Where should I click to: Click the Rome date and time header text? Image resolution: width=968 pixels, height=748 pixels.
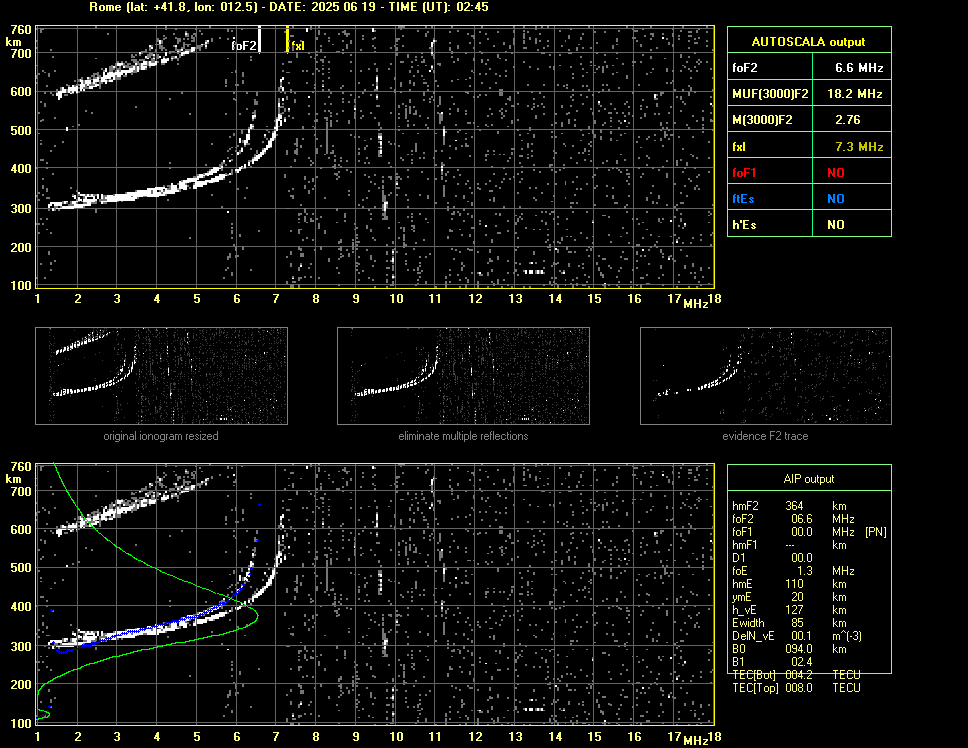pos(289,7)
